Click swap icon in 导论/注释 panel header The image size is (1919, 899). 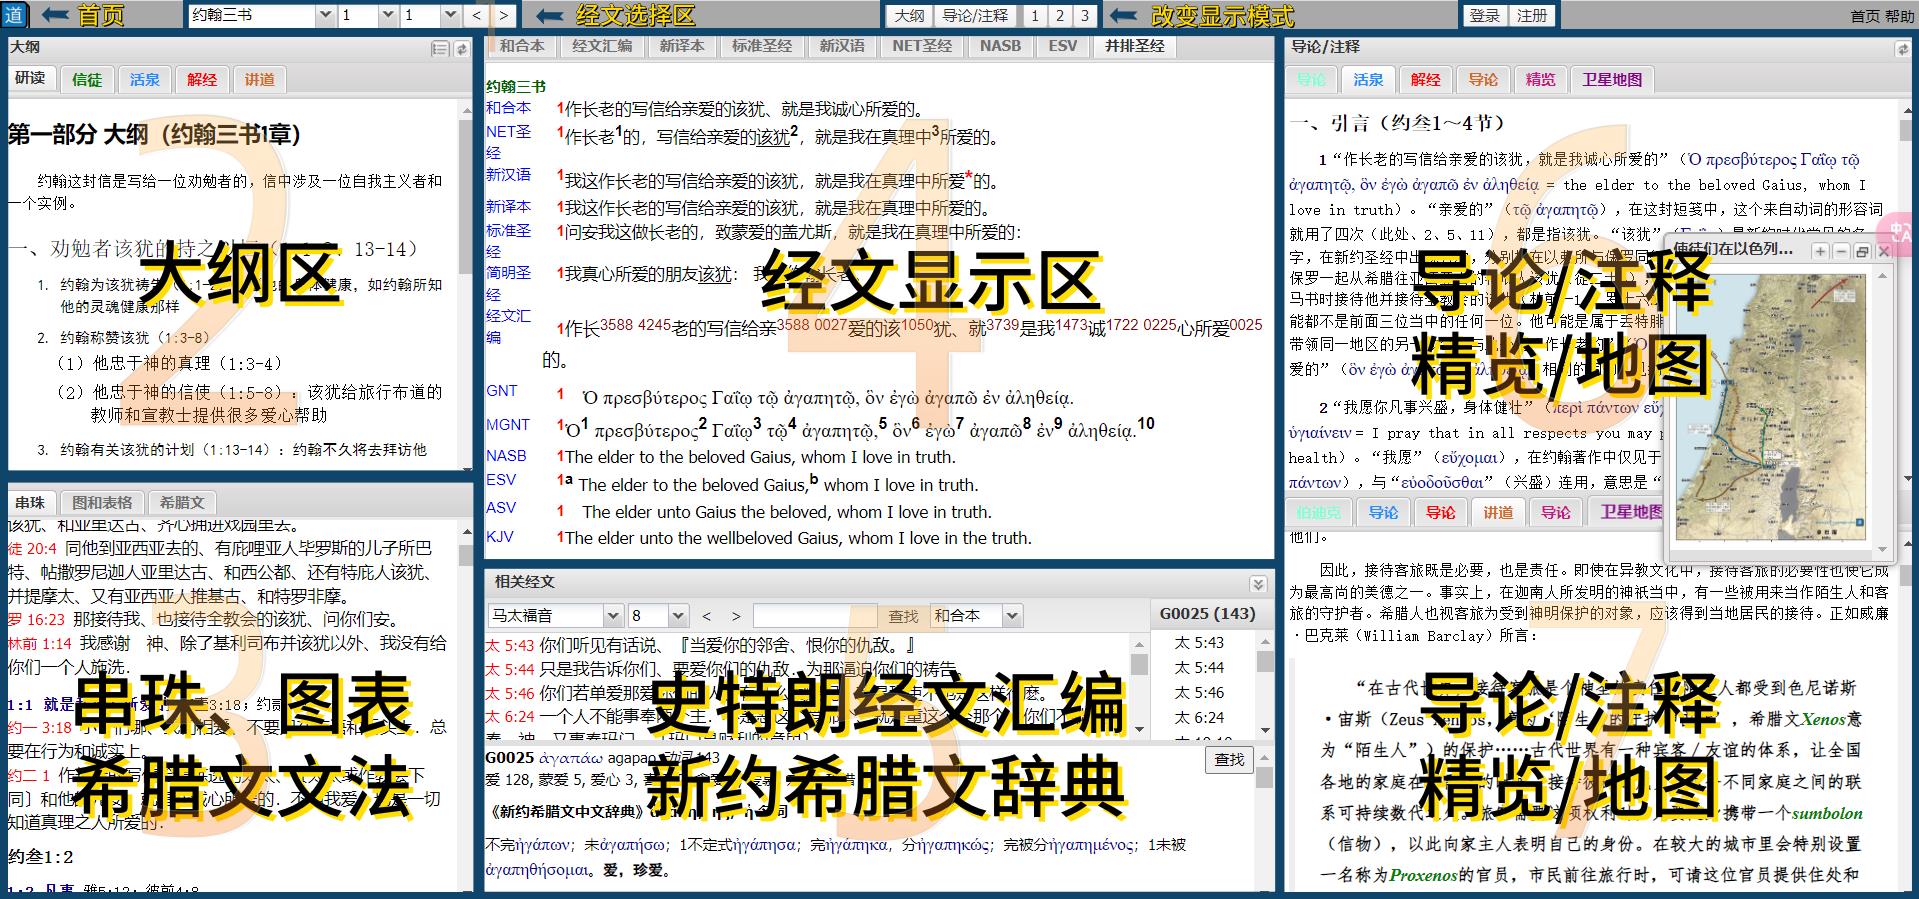(x=1902, y=48)
